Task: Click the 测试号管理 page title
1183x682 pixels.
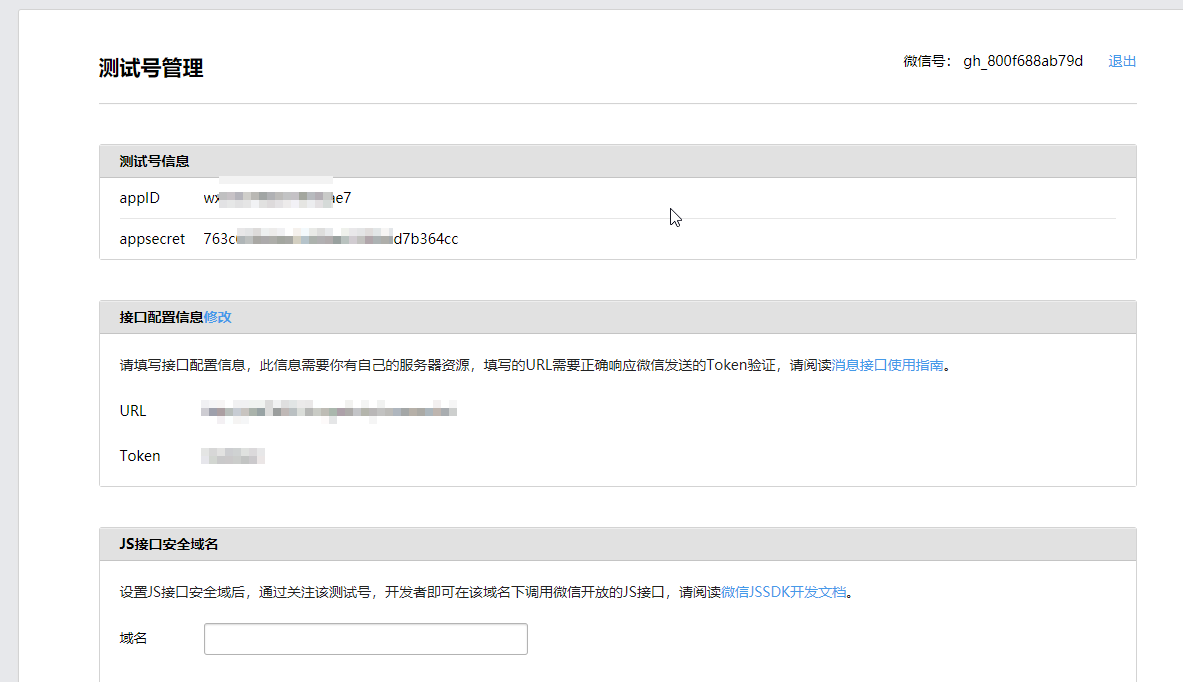Action: [151, 68]
